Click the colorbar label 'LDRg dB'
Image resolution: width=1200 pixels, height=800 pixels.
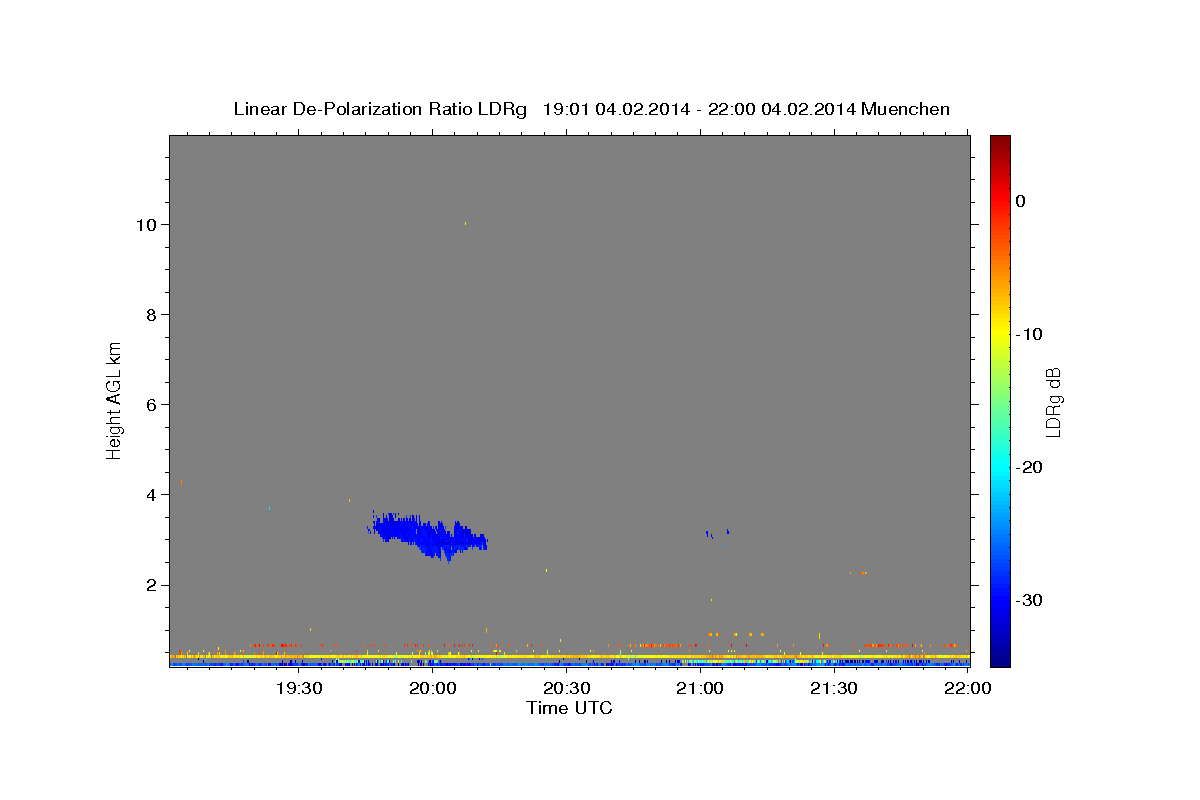(x=1052, y=401)
